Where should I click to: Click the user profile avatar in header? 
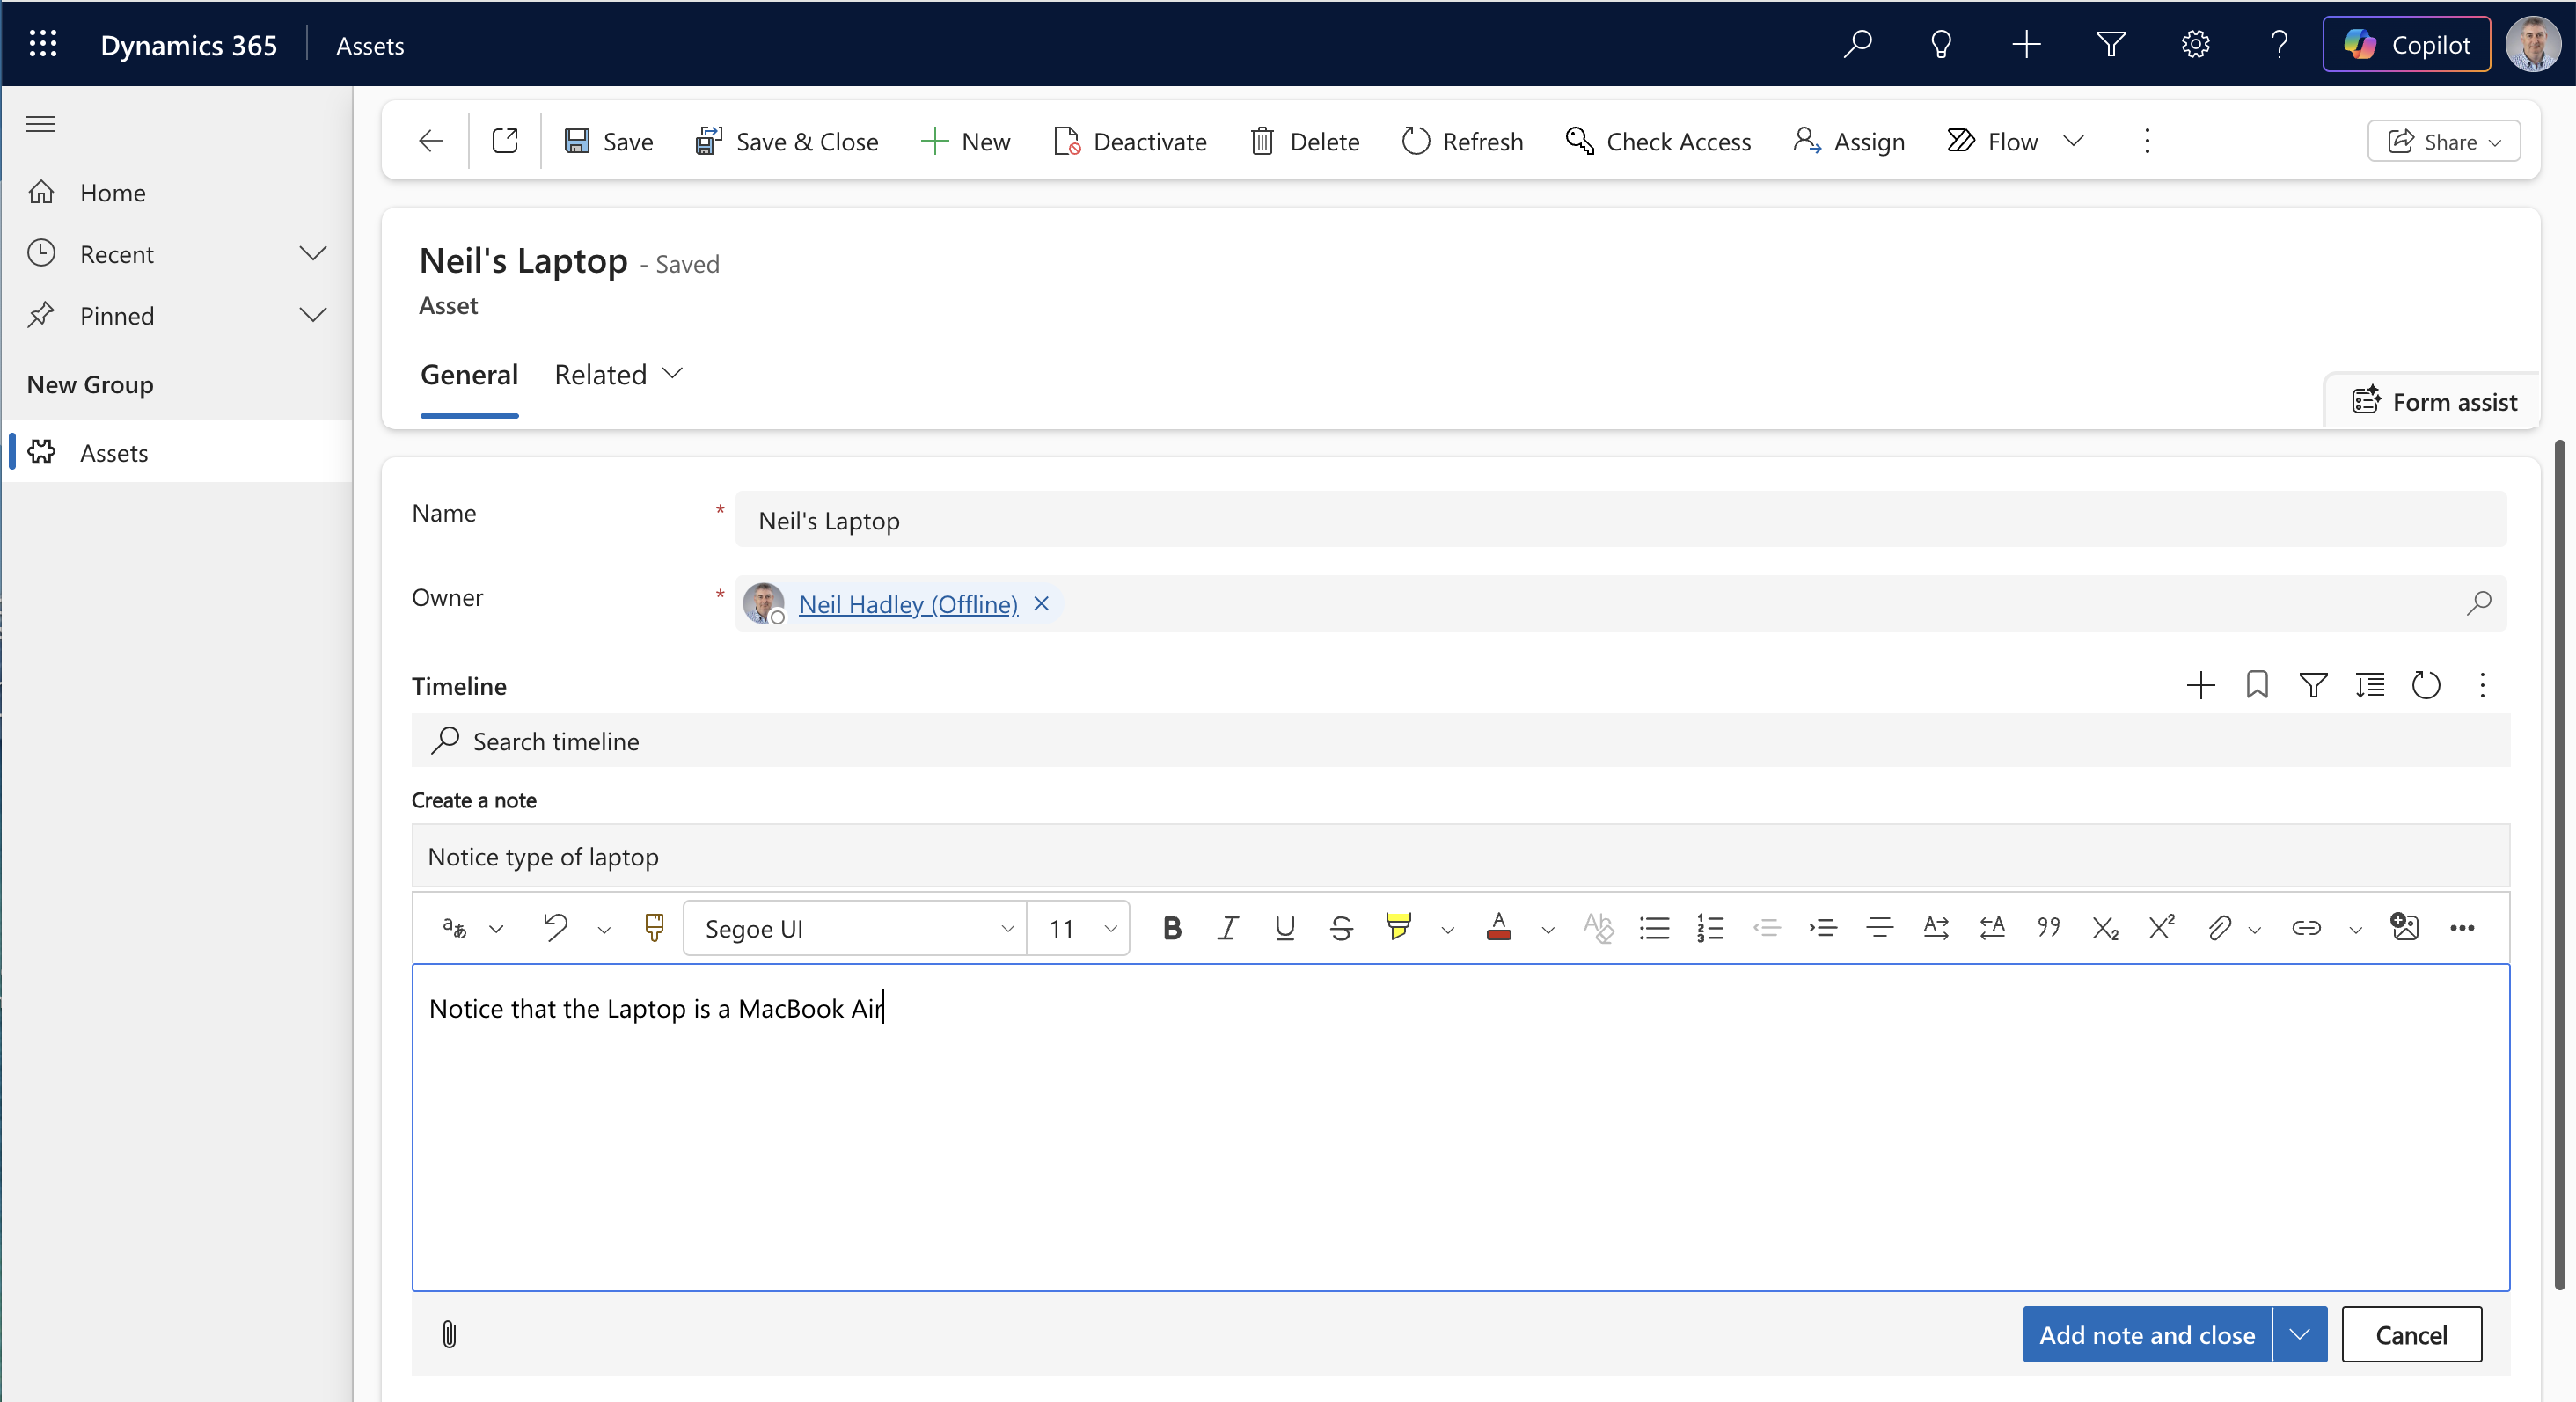click(2533, 44)
